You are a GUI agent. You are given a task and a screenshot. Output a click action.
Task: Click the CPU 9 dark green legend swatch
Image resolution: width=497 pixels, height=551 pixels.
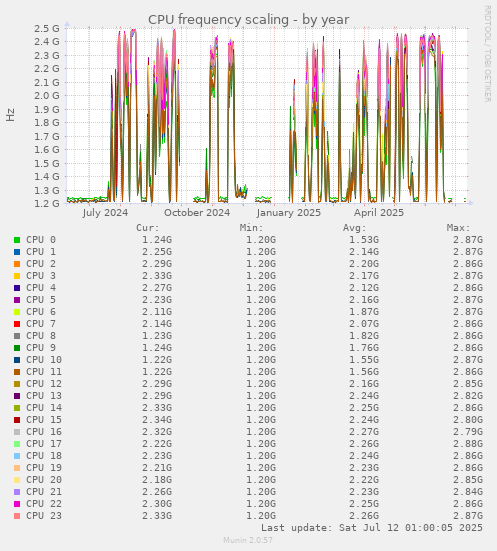17,348
